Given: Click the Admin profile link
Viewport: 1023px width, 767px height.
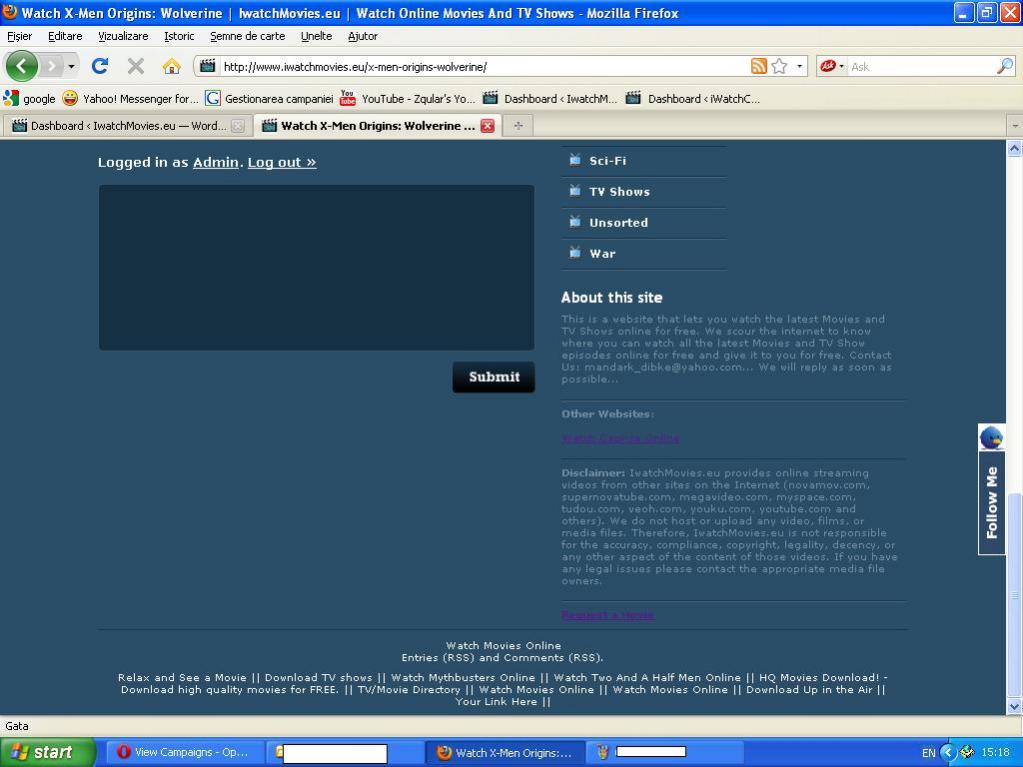Looking at the screenshot, I should pyautogui.click(x=215, y=162).
